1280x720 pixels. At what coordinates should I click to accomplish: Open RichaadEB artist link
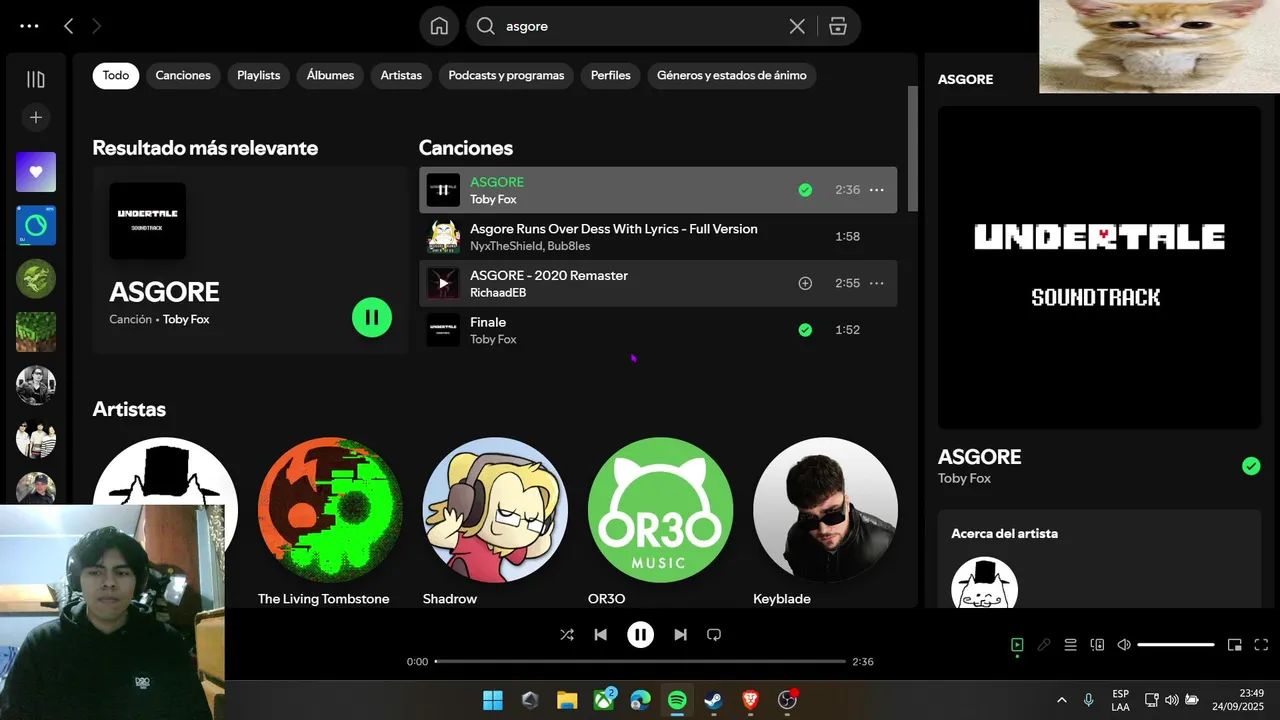pos(498,292)
